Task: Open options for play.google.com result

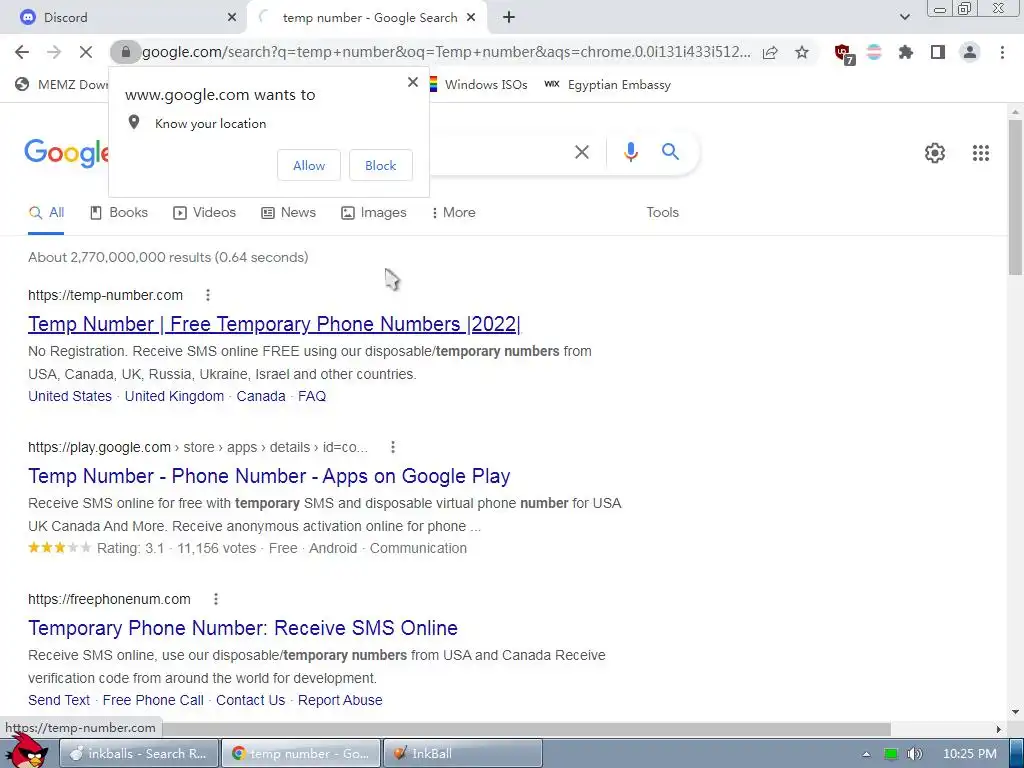Action: (x=392, y=447)
